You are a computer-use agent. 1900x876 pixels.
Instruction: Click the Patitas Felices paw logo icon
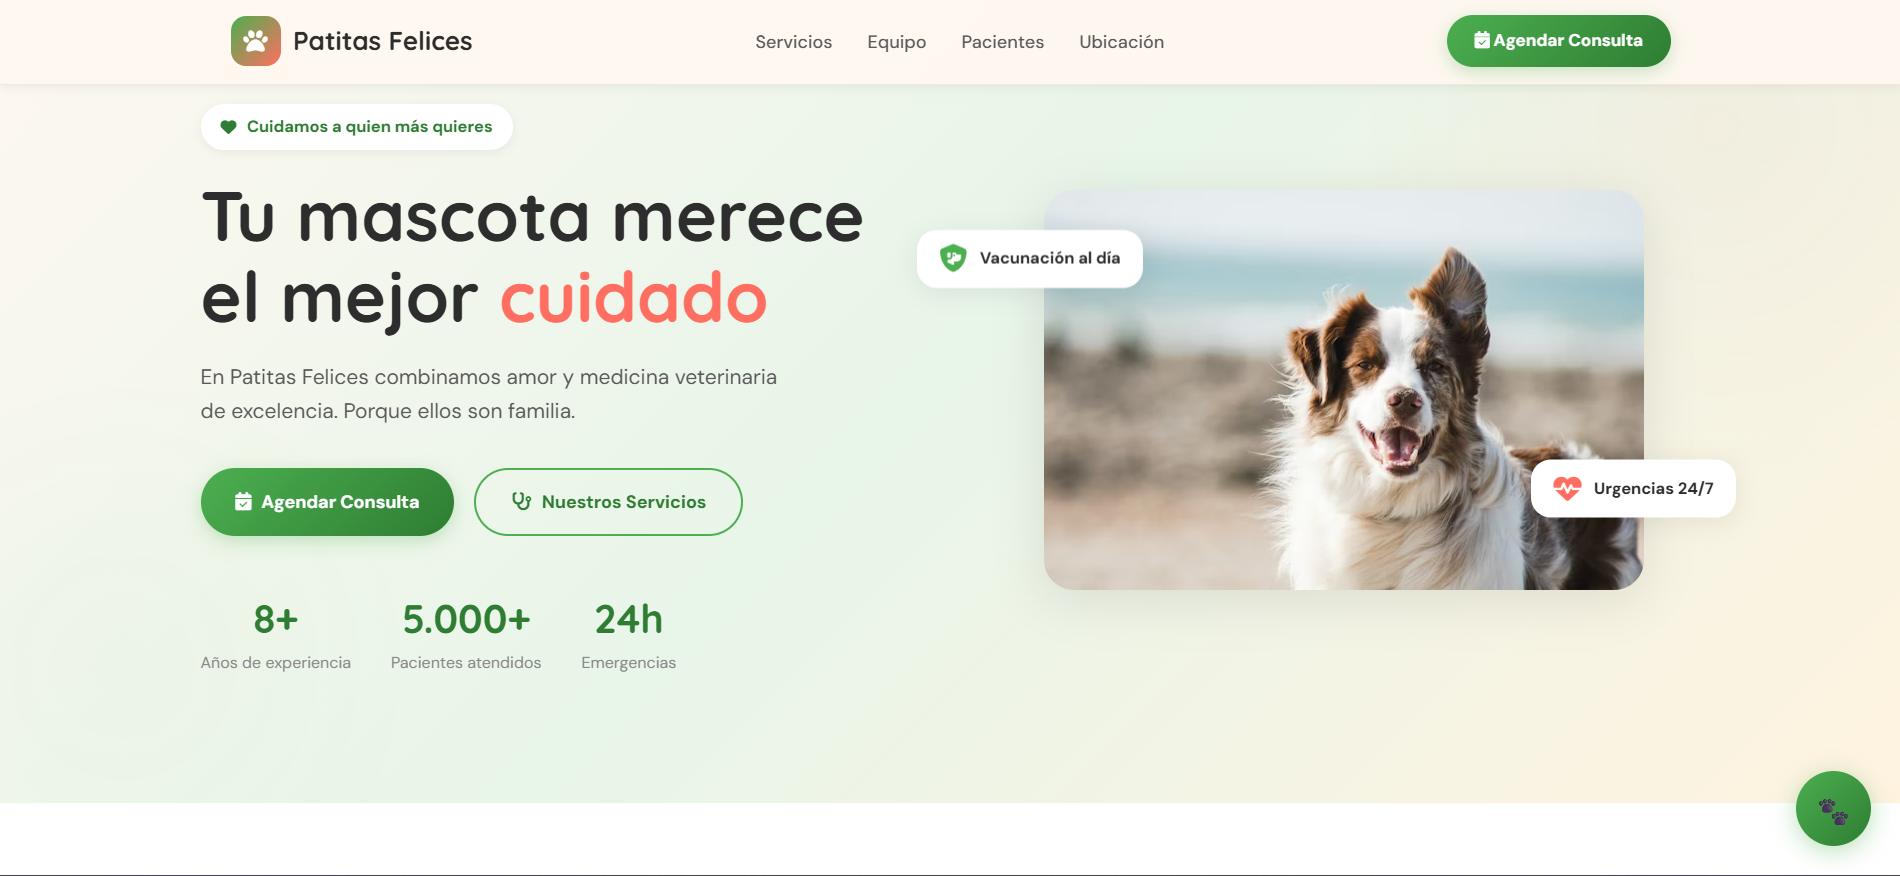[x=256, y=41]
